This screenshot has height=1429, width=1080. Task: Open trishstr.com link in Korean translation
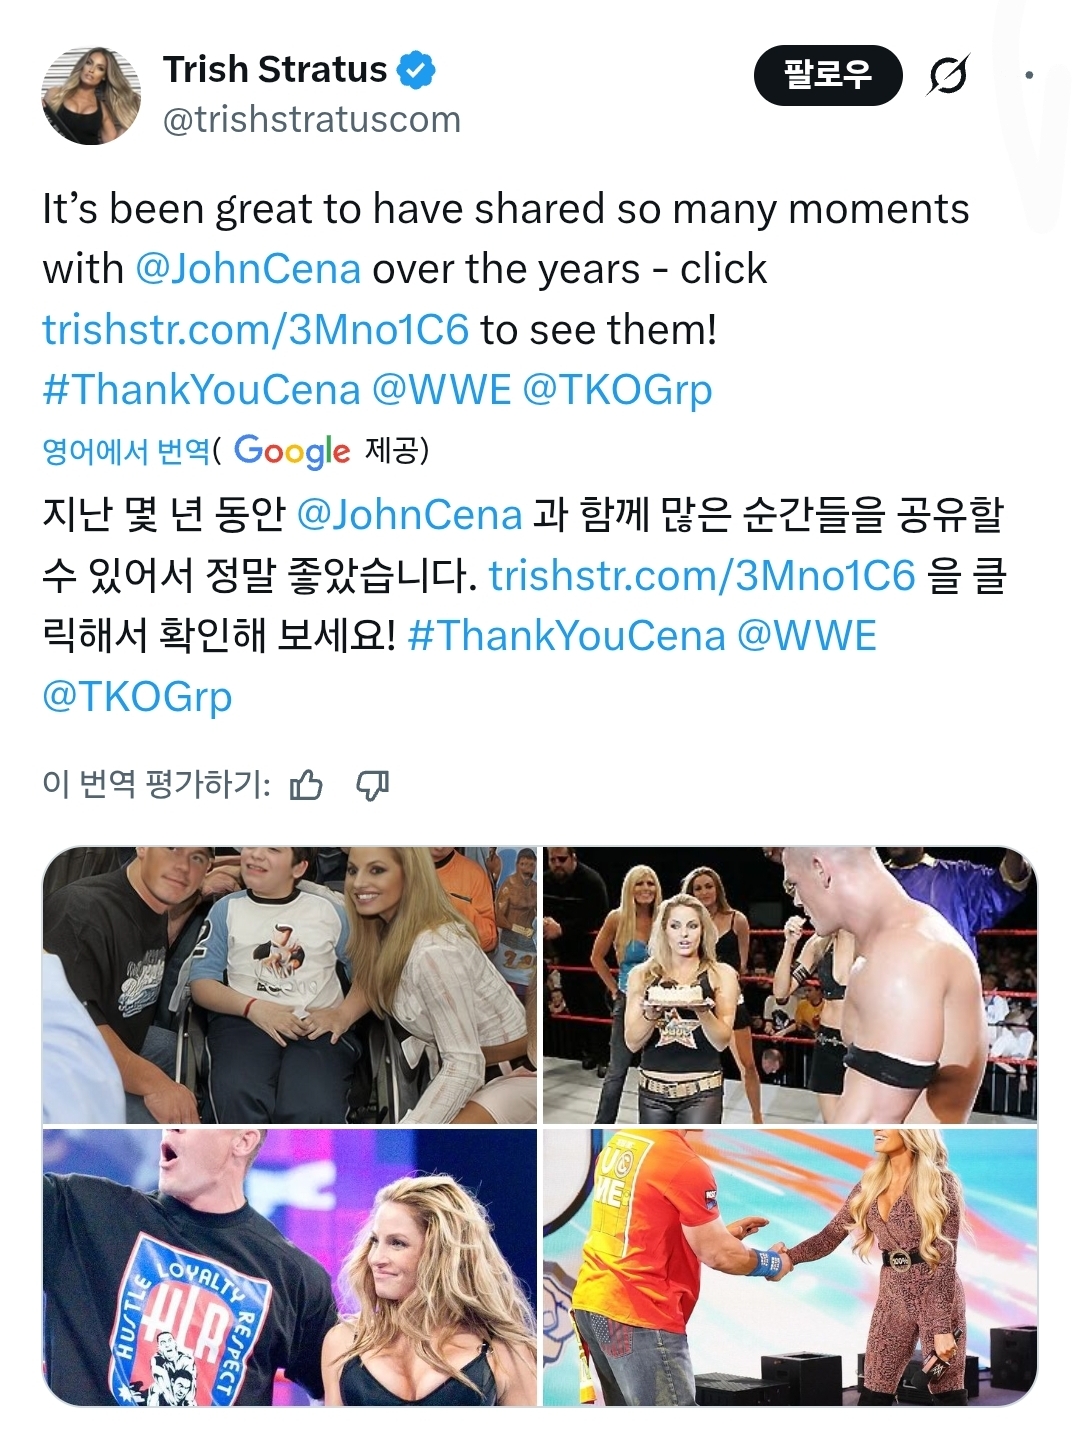(x=702, y=575)
